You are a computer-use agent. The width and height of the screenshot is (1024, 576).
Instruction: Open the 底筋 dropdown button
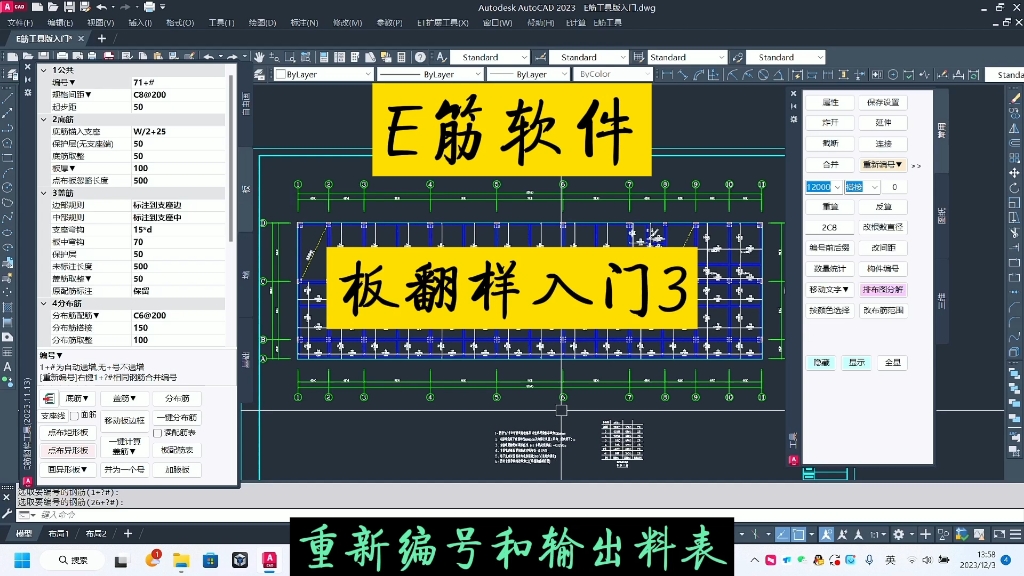77,398
